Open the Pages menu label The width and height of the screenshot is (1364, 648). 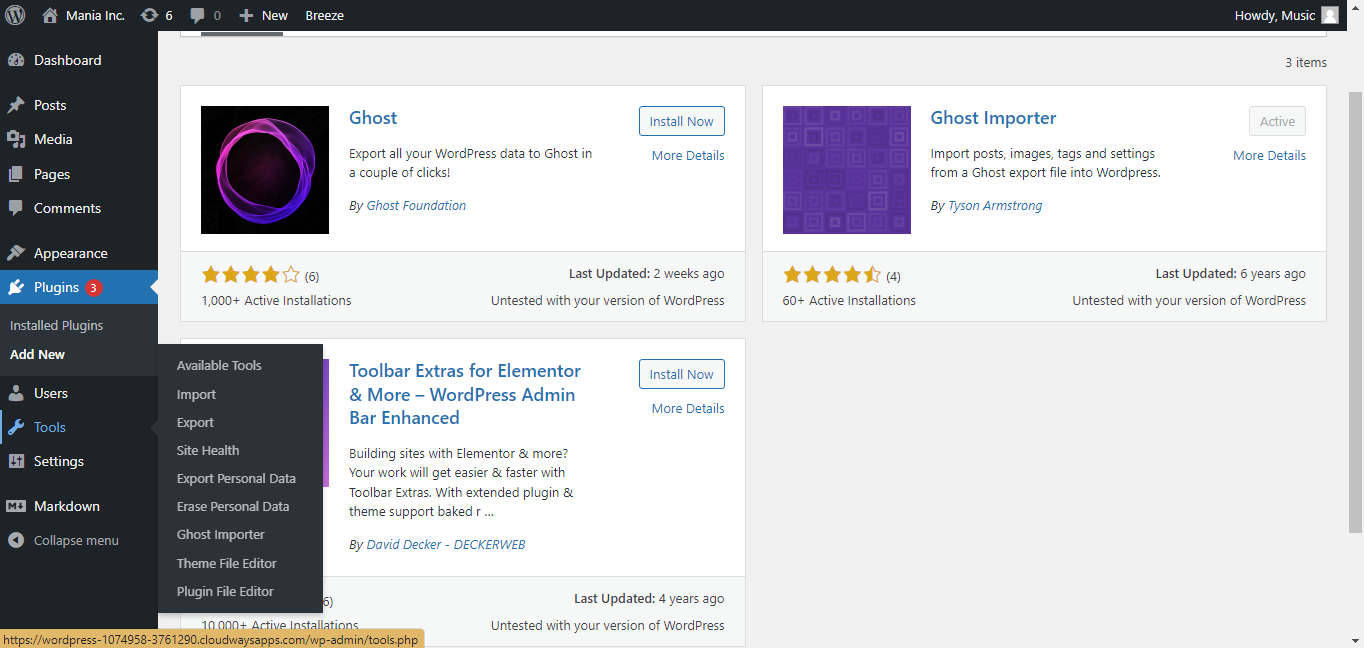coord(52,174)
